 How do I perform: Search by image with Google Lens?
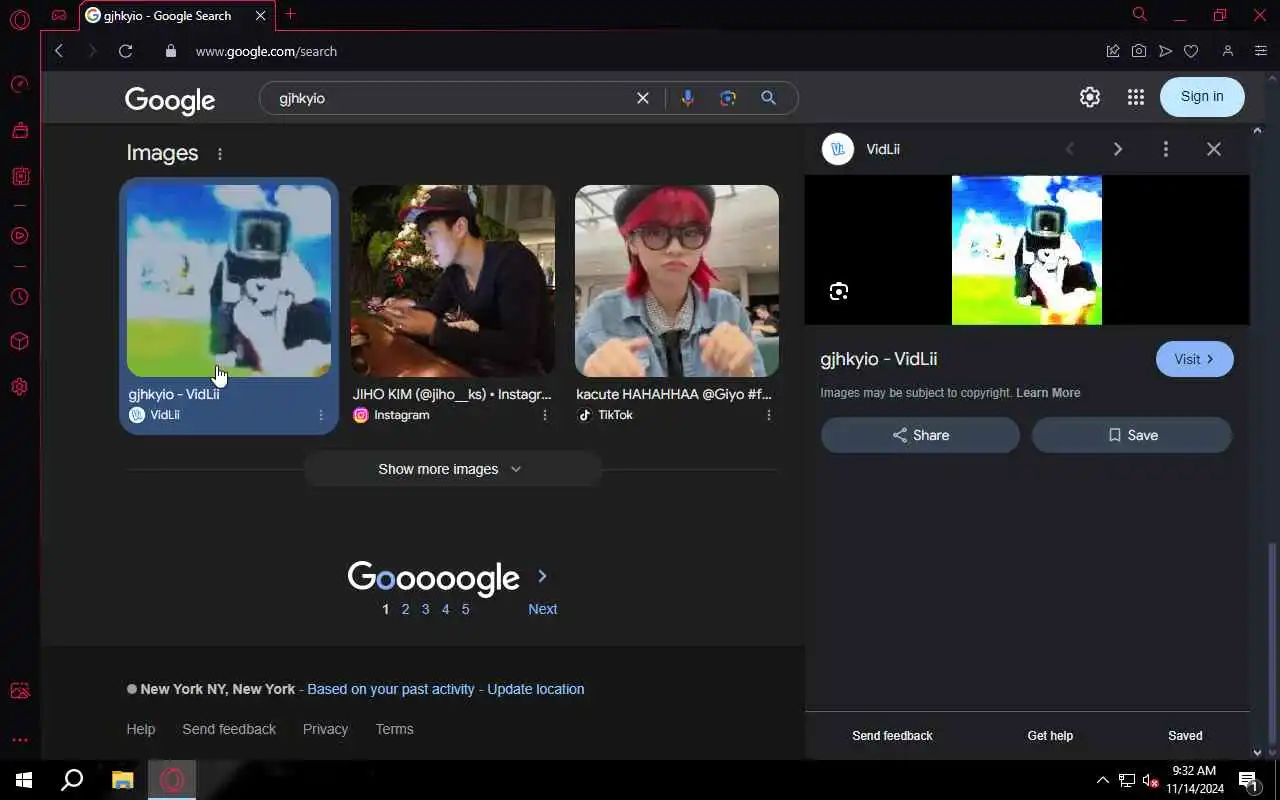click(x=728, y=98)
